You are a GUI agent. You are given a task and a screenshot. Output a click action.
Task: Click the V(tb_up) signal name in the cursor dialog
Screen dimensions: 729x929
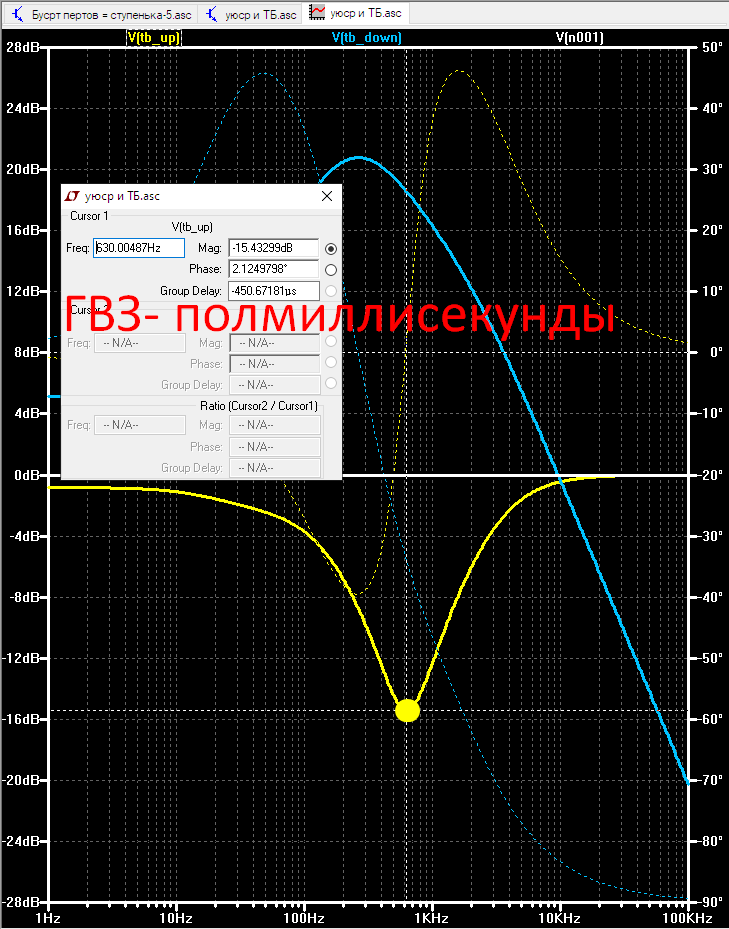click(192, 227)
